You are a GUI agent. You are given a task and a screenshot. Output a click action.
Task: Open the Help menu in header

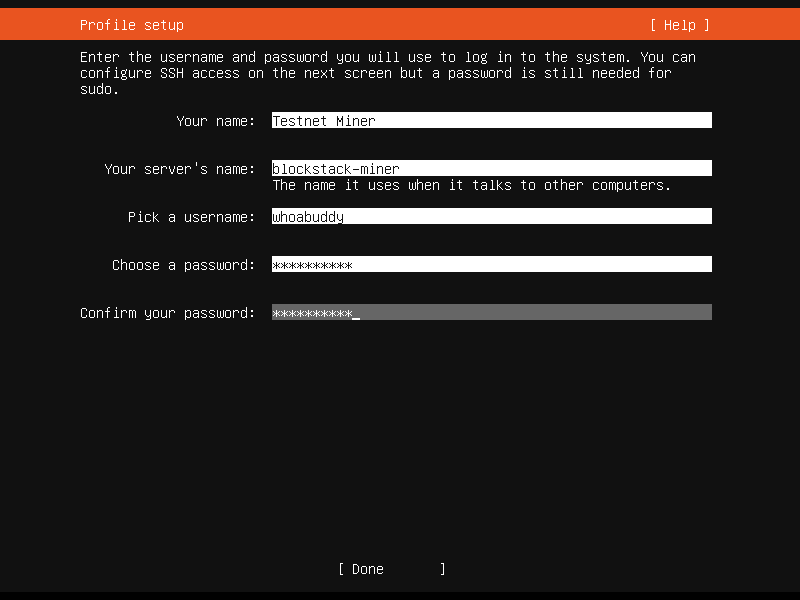tap(680, 25)
